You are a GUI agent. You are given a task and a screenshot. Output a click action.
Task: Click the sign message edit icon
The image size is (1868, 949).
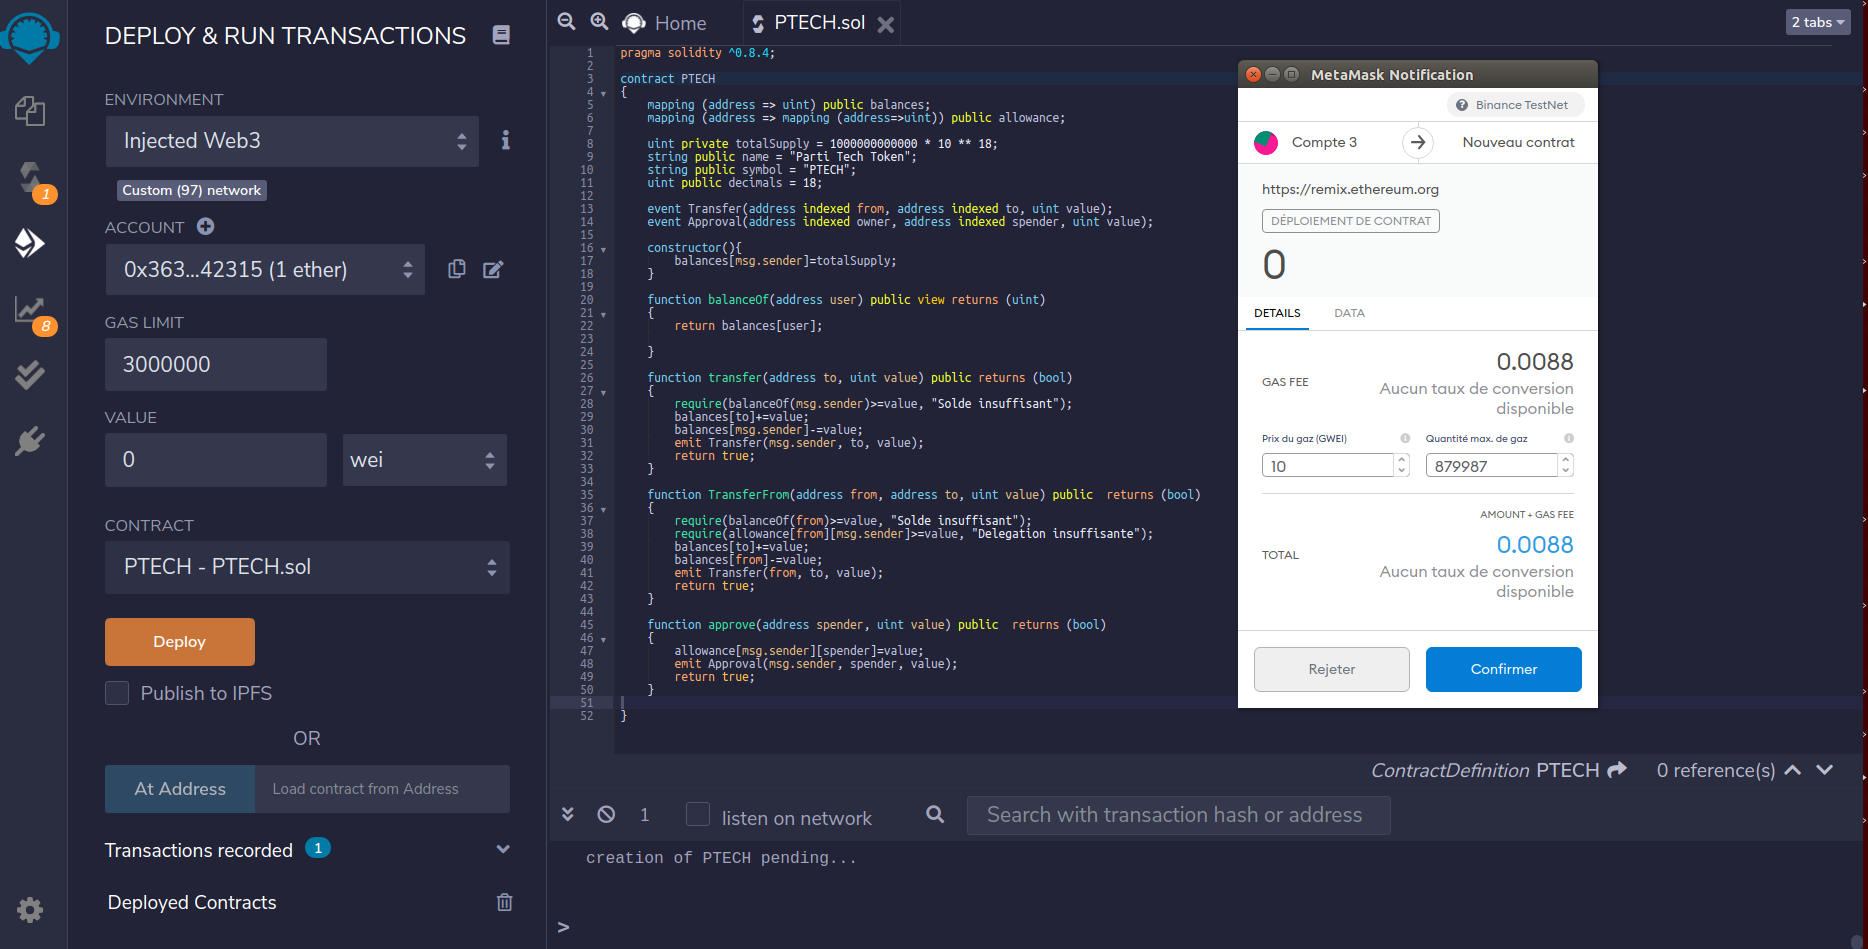(493, 269)
